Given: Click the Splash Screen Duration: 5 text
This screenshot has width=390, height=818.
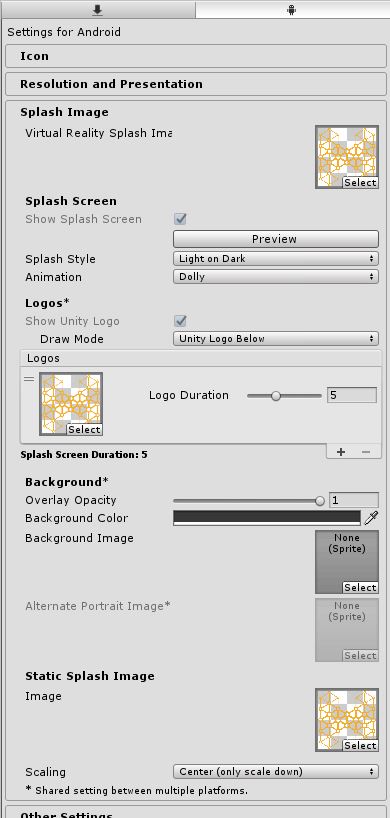Looking at the screenshot, I should click(x=84, y=454).
